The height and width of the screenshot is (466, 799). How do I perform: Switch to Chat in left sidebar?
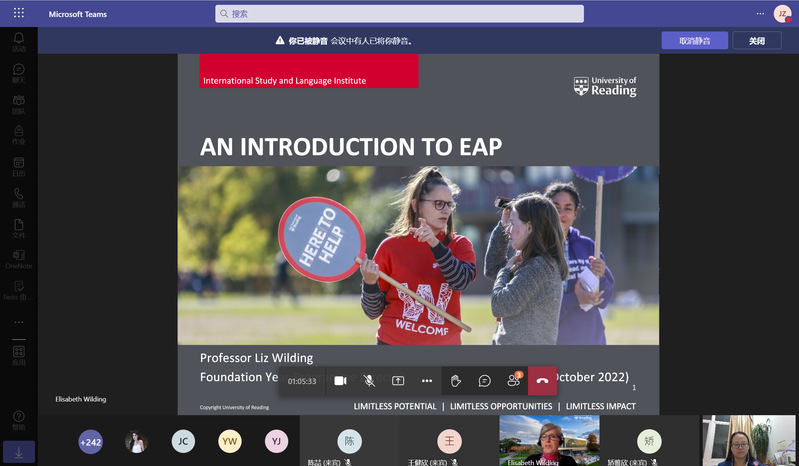pyautogui.click(x=18, y=73)
